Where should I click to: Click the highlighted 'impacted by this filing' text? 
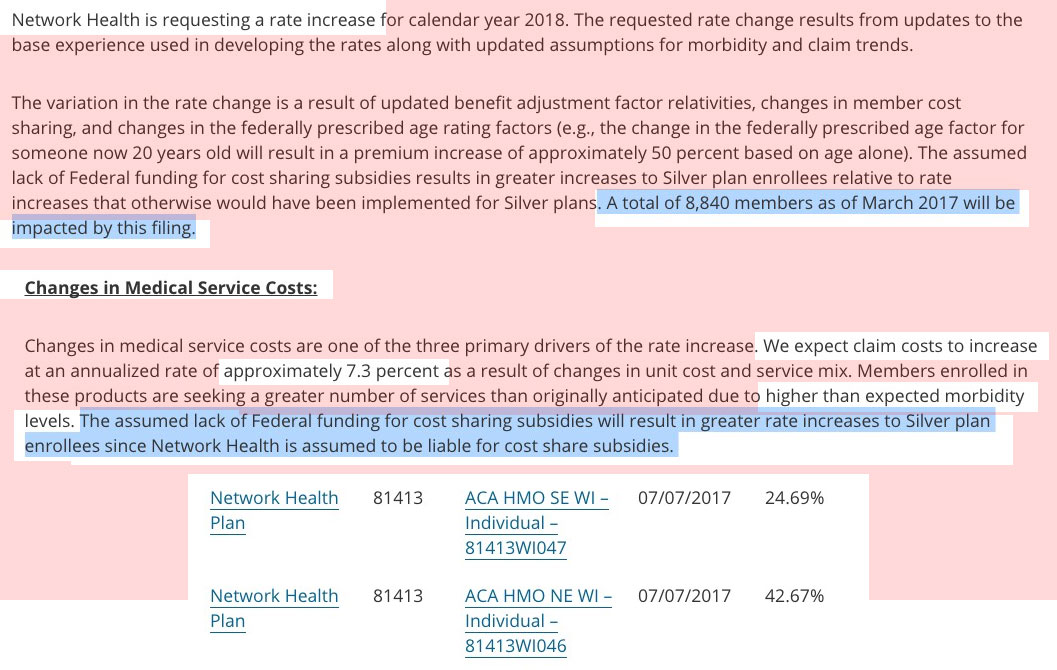coord(103,228)
